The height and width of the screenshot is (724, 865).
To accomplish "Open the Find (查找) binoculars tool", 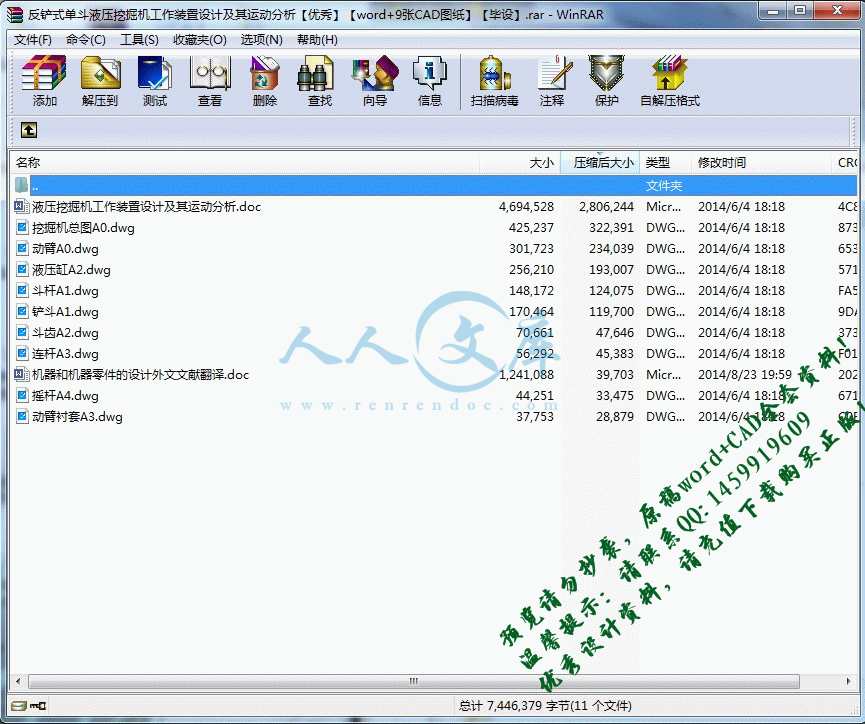I will point(316,73).
